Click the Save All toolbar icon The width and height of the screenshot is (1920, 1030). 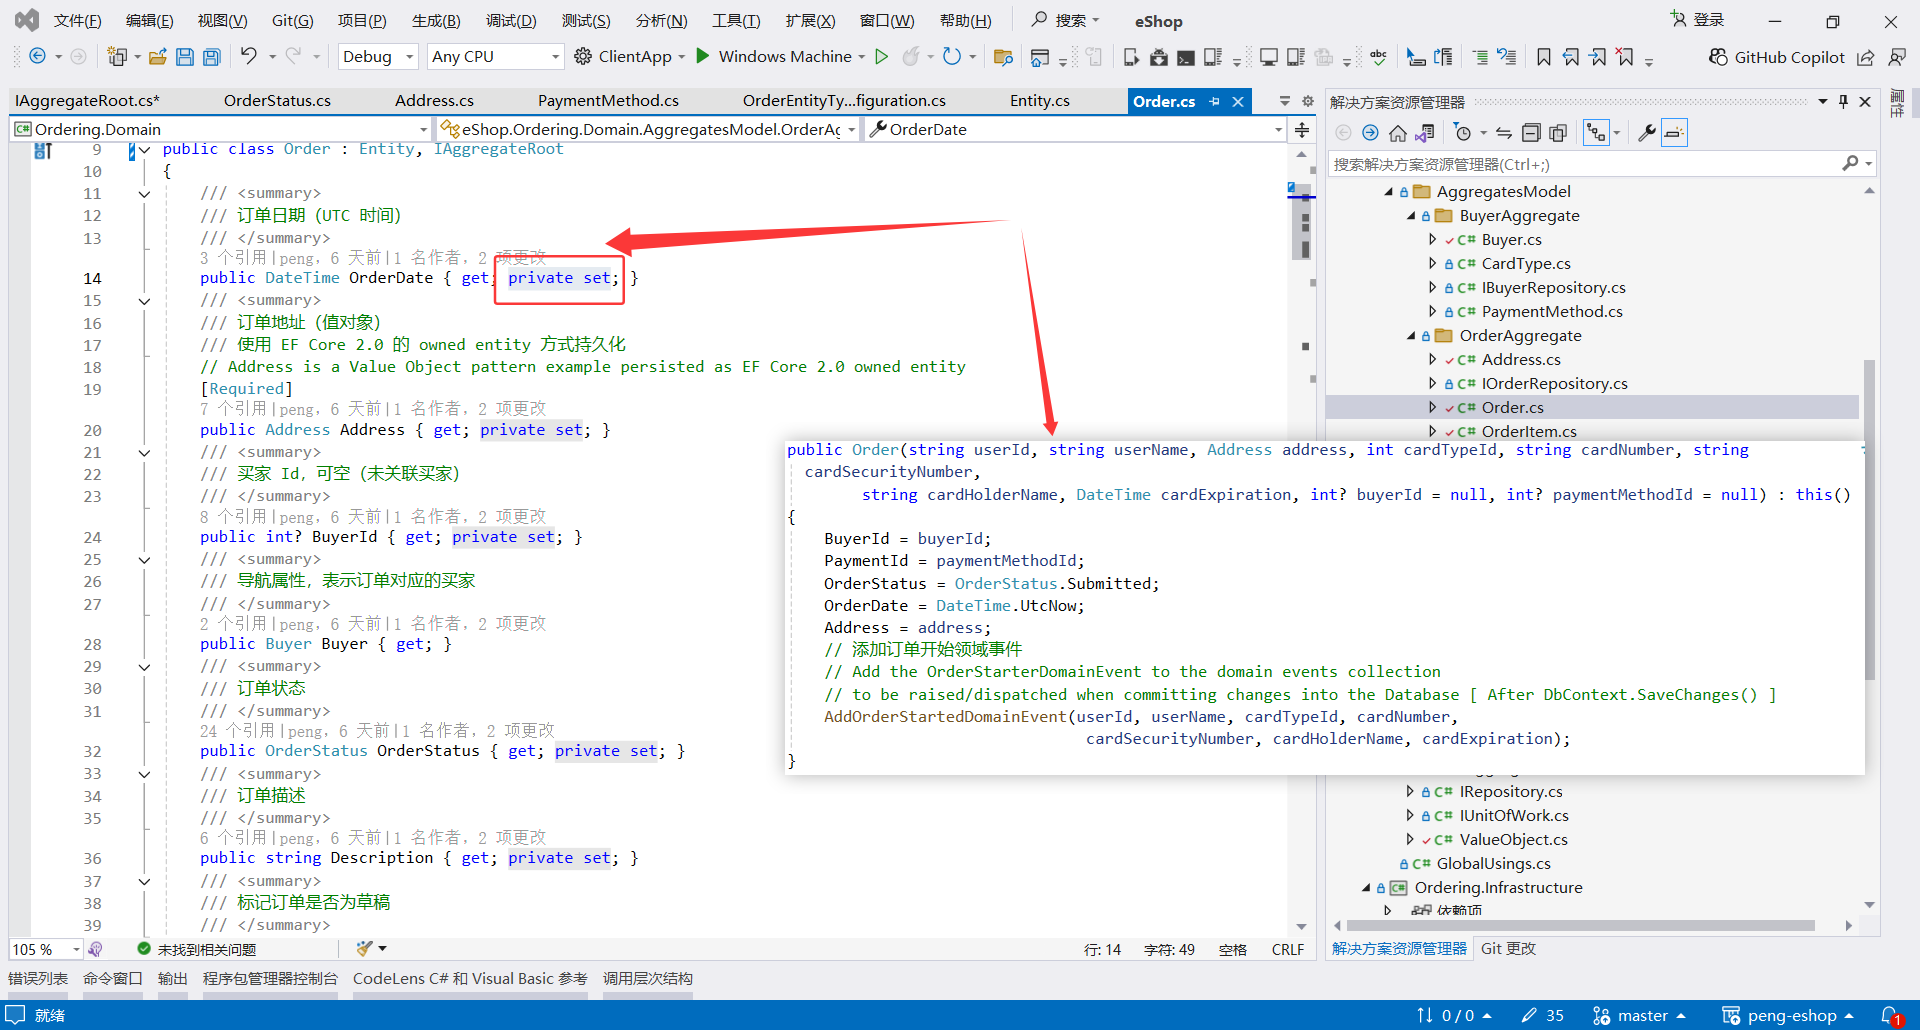[212, 57]
